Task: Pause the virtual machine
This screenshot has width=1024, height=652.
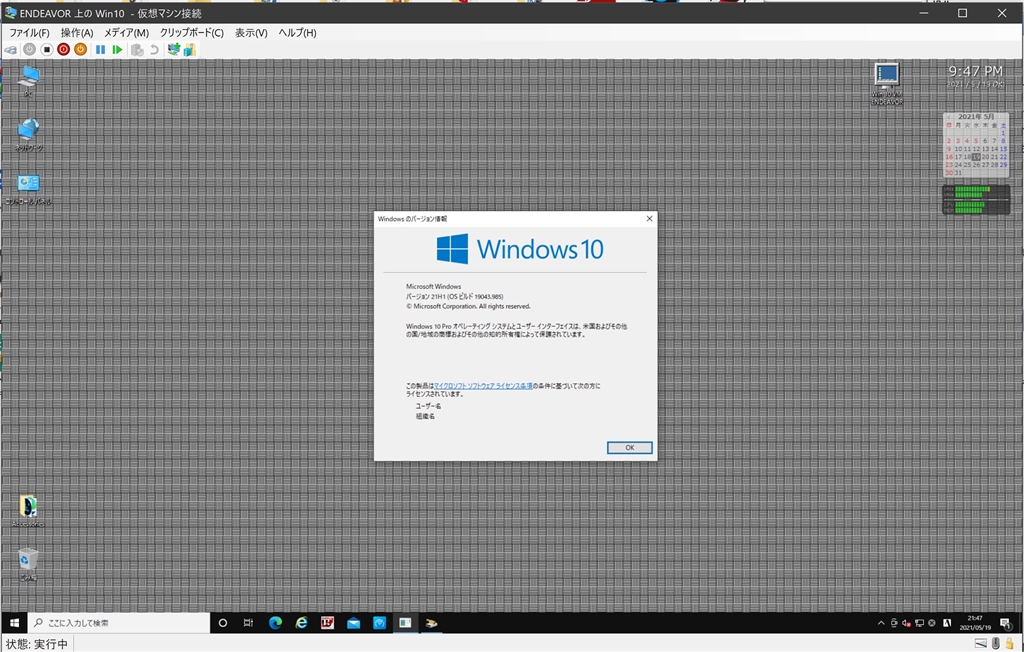Action: point(100,50)
